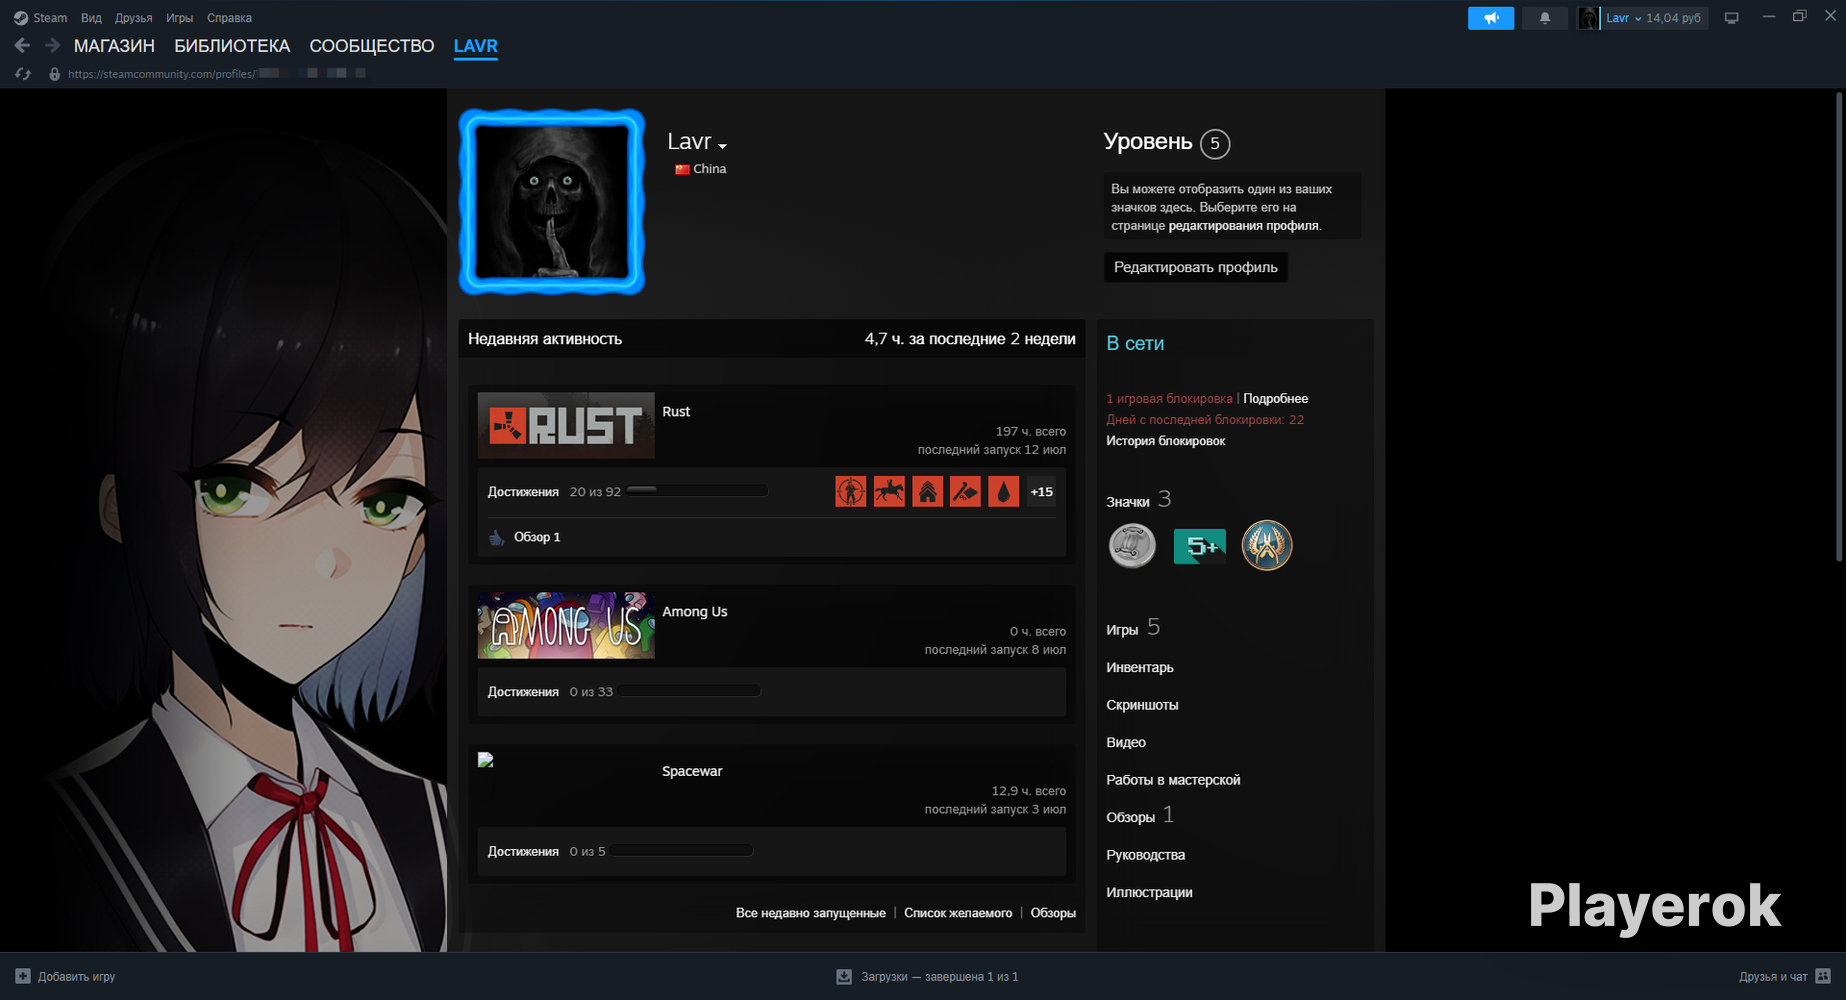
Task: Click the Steam logo menu
Action: [x=20, y=18]
